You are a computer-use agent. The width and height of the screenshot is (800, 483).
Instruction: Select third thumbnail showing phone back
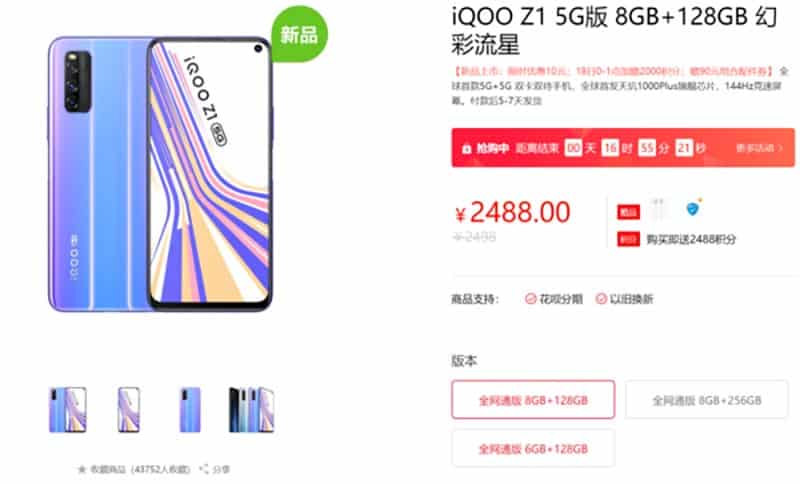coord(190,410)
